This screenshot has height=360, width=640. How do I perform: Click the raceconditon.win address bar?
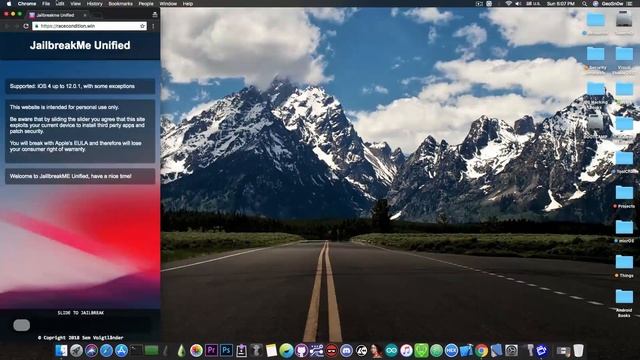pyautogui.click(x=89, y=26)
